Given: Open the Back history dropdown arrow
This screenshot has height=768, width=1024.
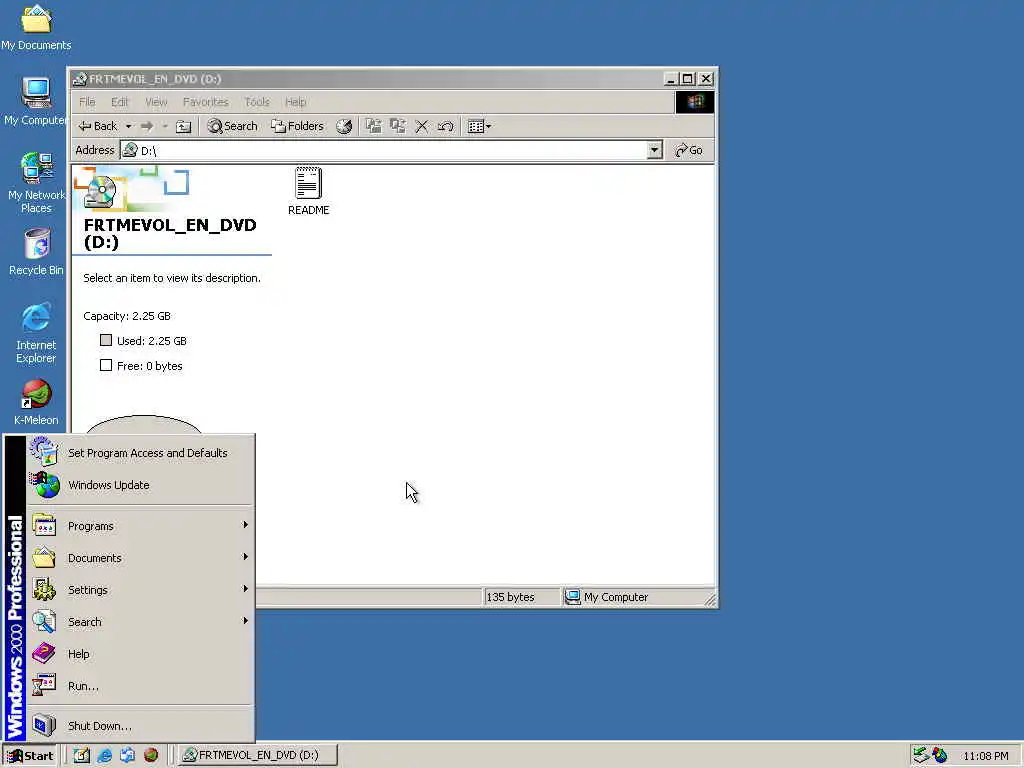Looking at the screenshot, I should tap(129, 126).
